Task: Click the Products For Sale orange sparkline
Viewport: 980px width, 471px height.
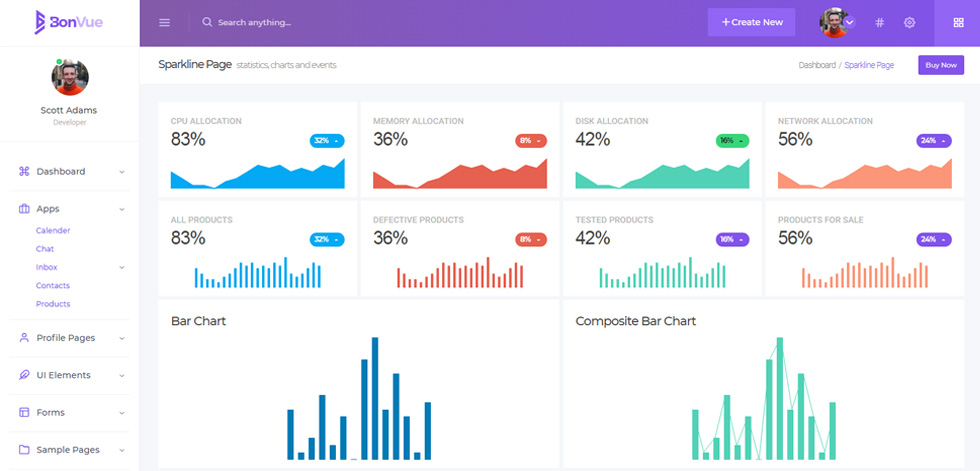Action: point(865,272)
